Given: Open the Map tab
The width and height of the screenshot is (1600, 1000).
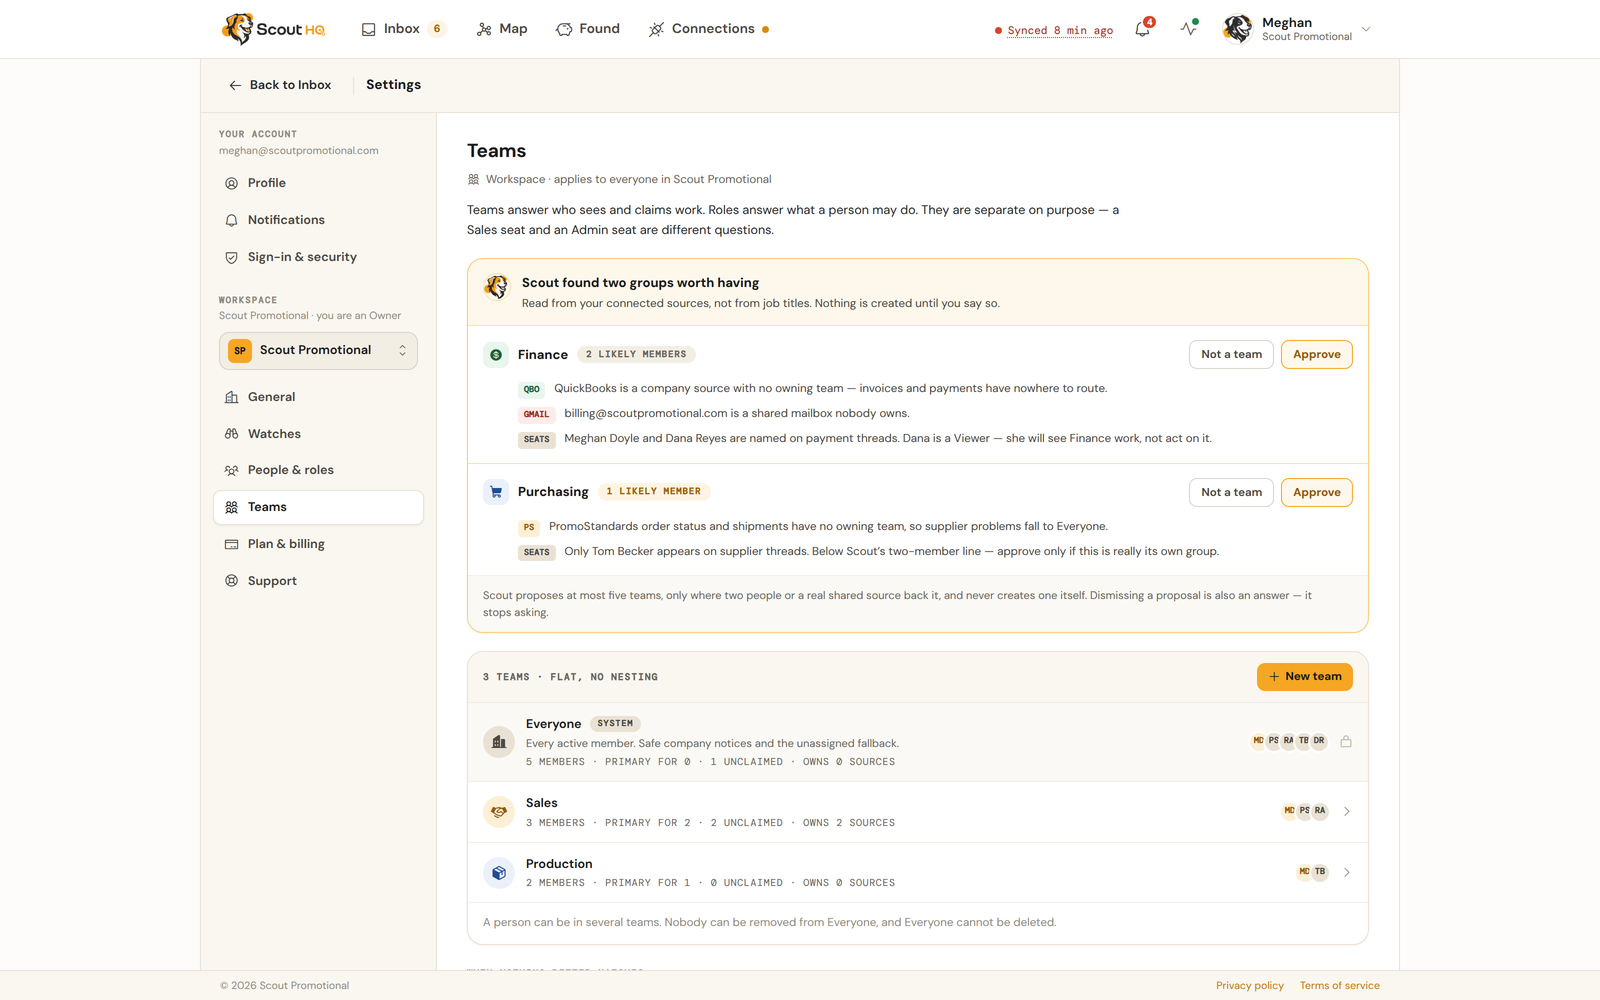Looking at the screenshot, I should click(x=502, y=29).
